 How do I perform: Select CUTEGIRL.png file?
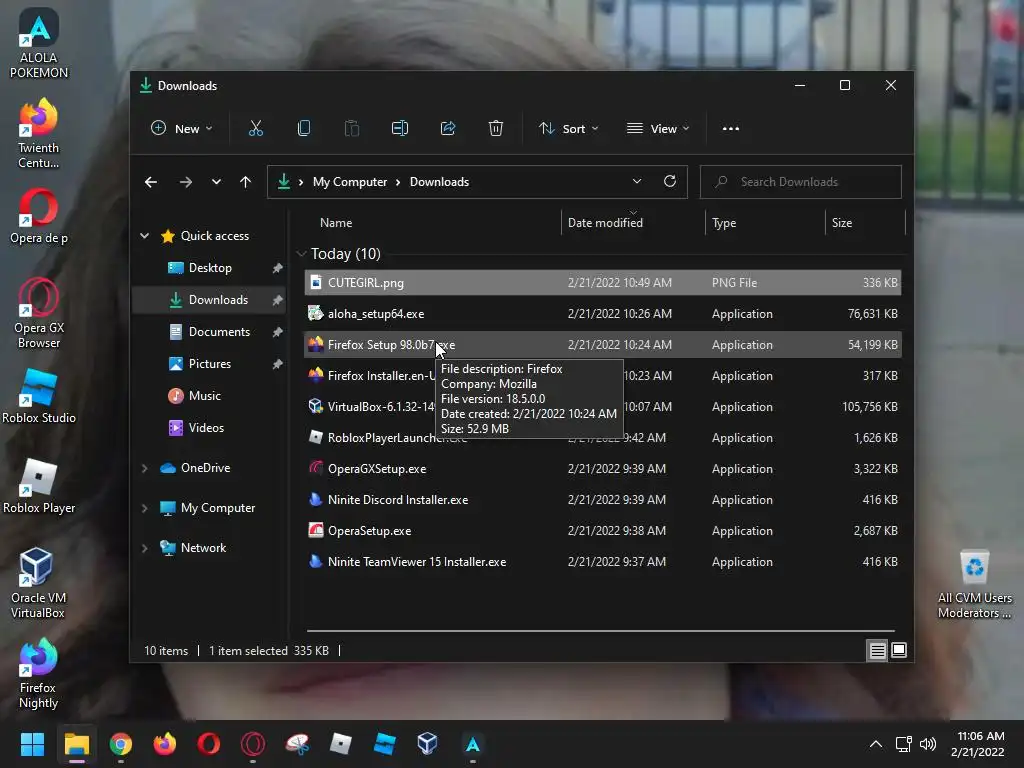pyautogui.click(x=602, y=283)
